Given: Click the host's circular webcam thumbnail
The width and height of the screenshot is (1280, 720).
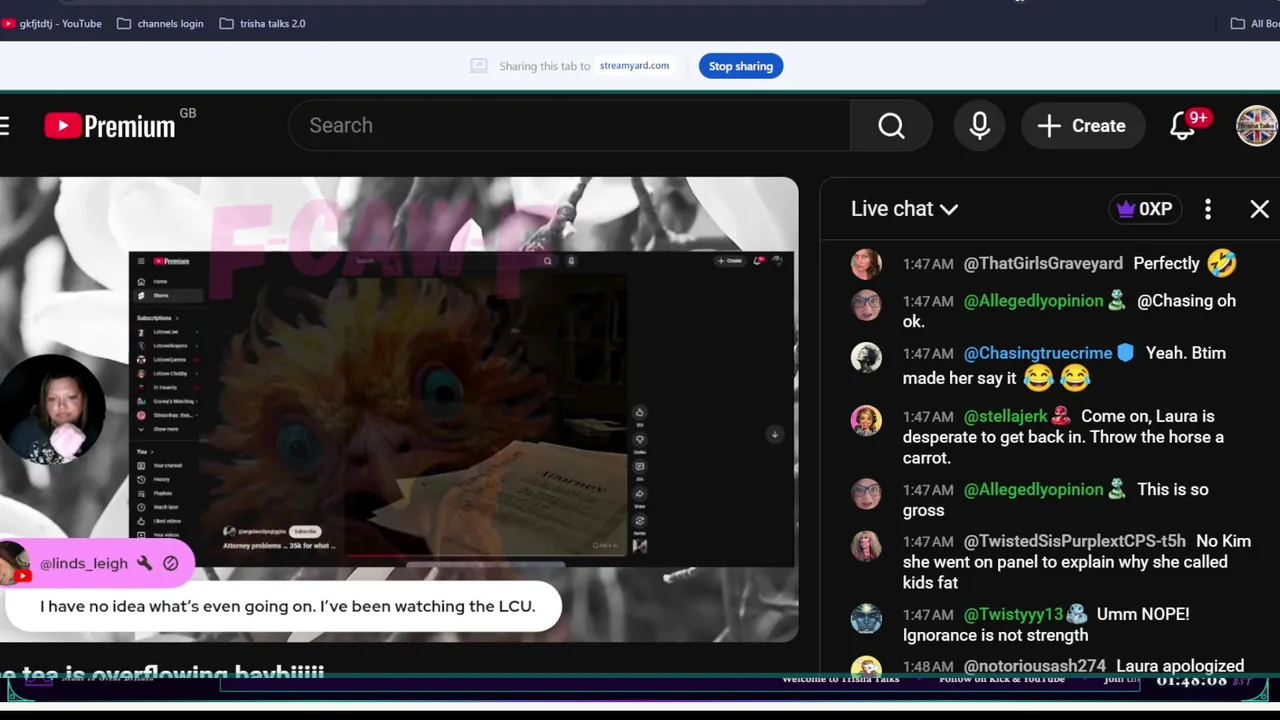Looking at the screenshot, I should click(52, 409).
